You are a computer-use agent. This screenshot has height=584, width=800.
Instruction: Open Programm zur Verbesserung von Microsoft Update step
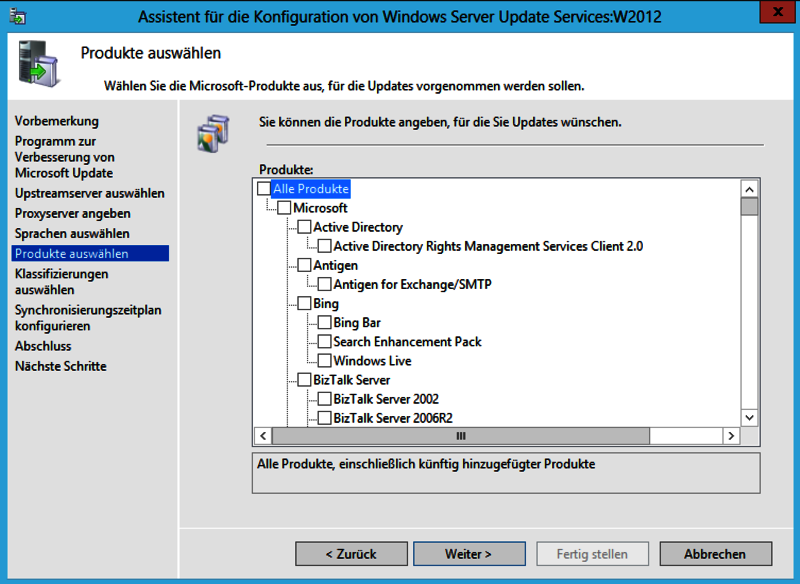65,157
